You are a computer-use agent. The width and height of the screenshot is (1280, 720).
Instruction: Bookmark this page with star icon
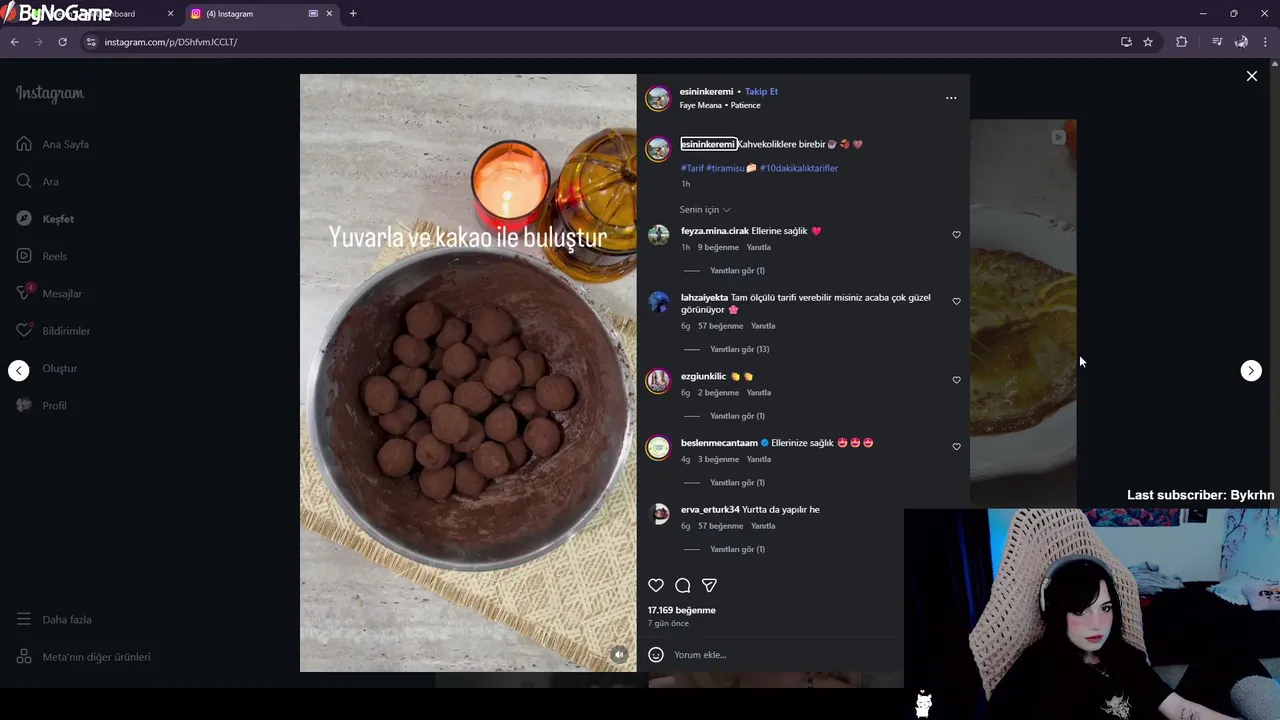[x=1148, y=42]
